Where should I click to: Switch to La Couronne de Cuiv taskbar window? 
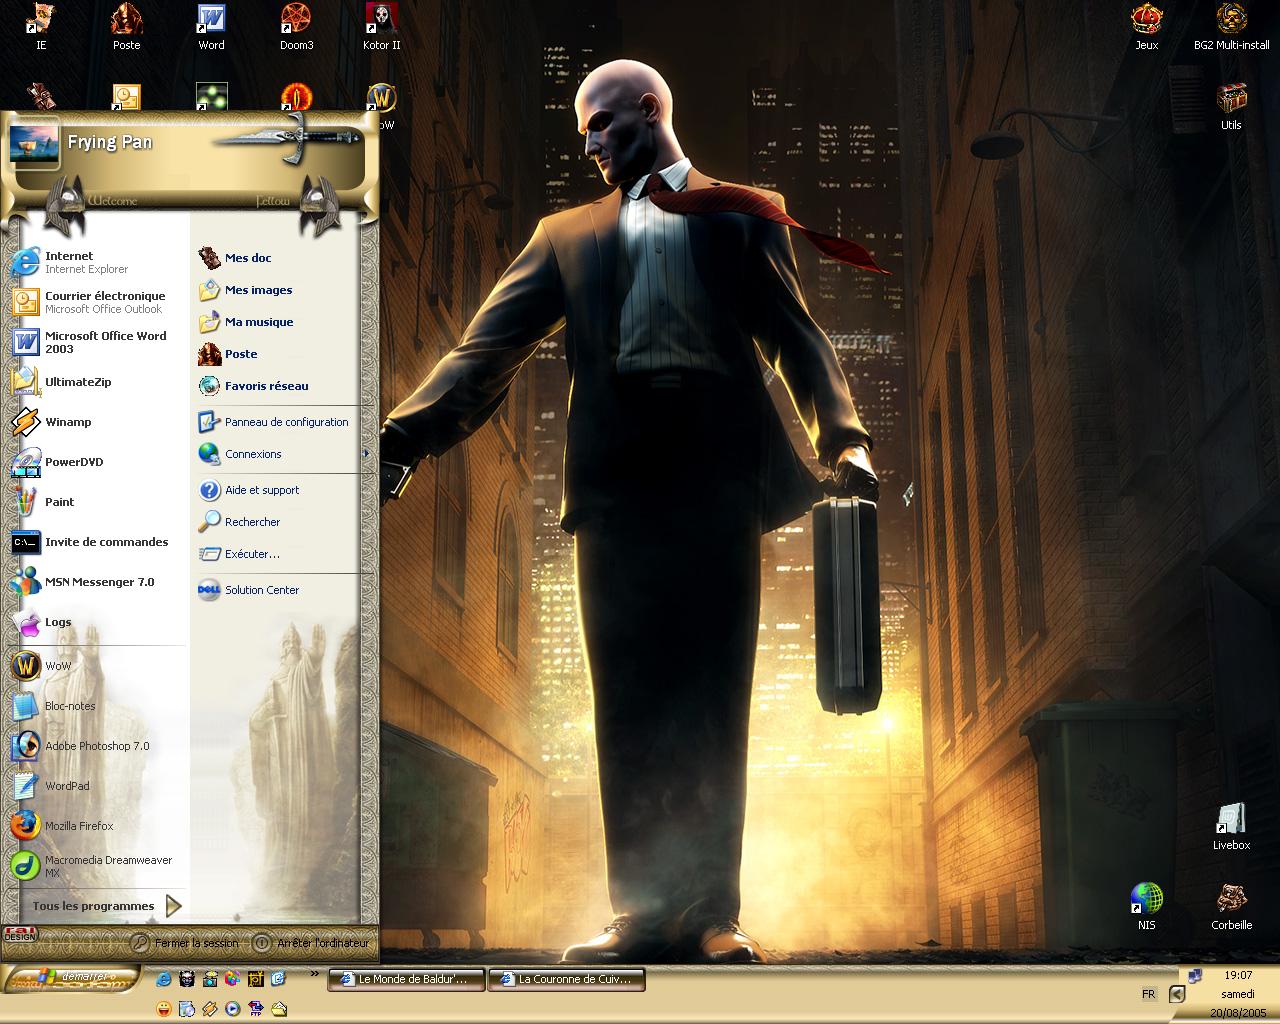[566, 980]
